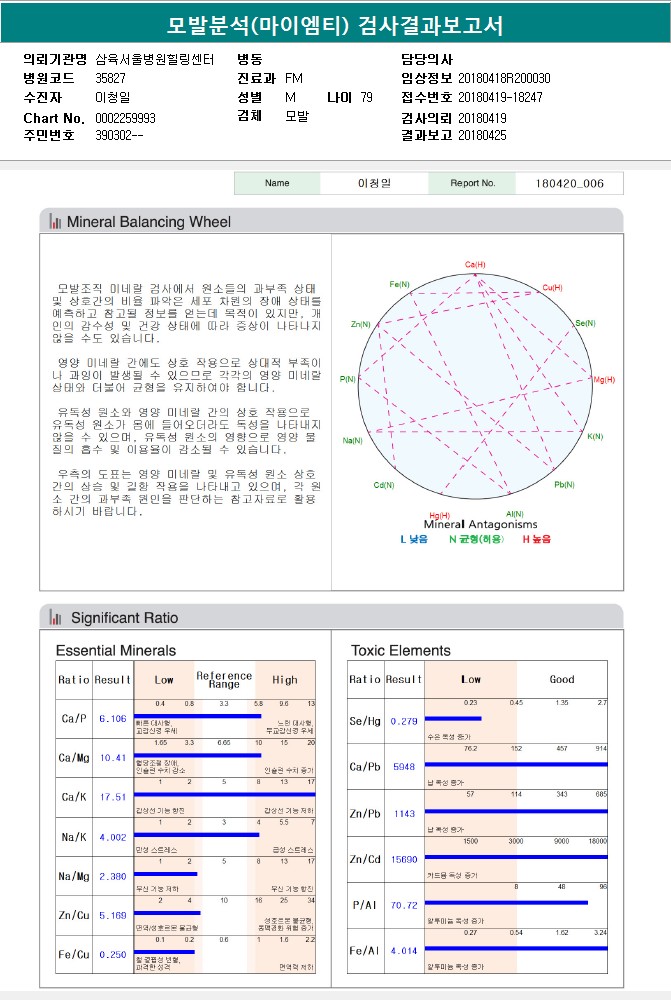Click the Pb(N) label on the wheel
The width and height of the screenshot is (671, 1000).
[x=564, y=485]
